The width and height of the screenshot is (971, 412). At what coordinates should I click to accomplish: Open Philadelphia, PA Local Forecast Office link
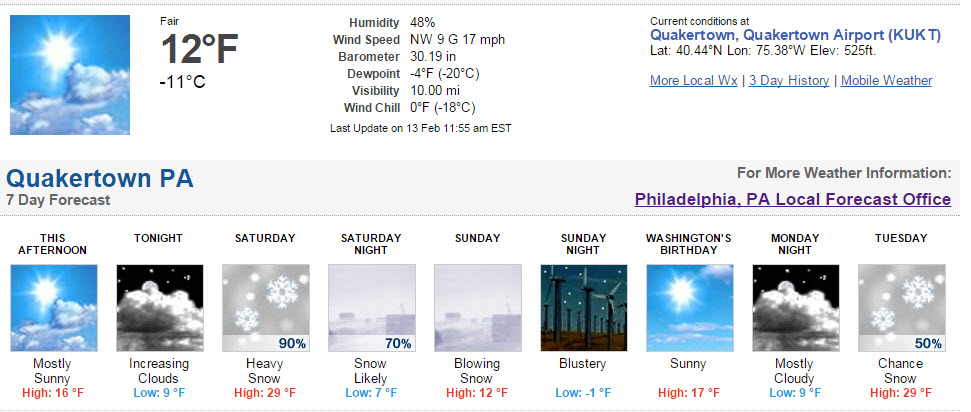pos(793,199)
